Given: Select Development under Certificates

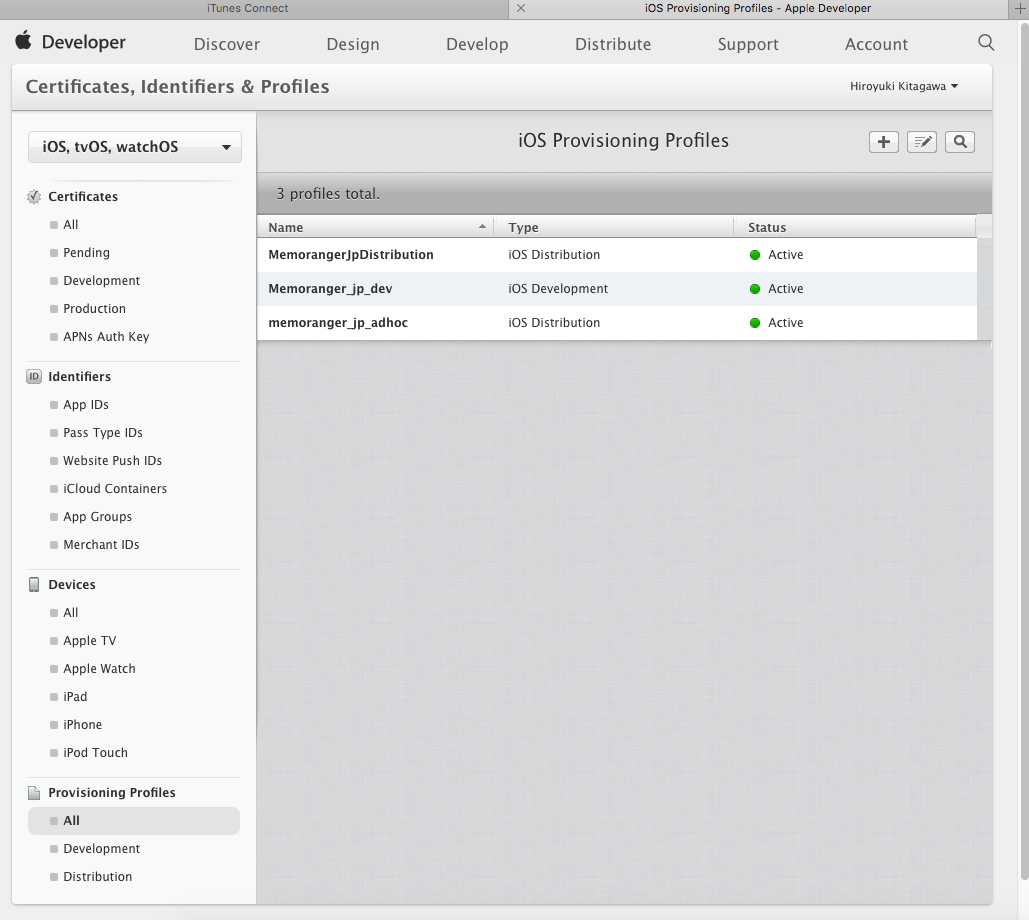Looking at the screenshot, I should click(x=101, y=281).
